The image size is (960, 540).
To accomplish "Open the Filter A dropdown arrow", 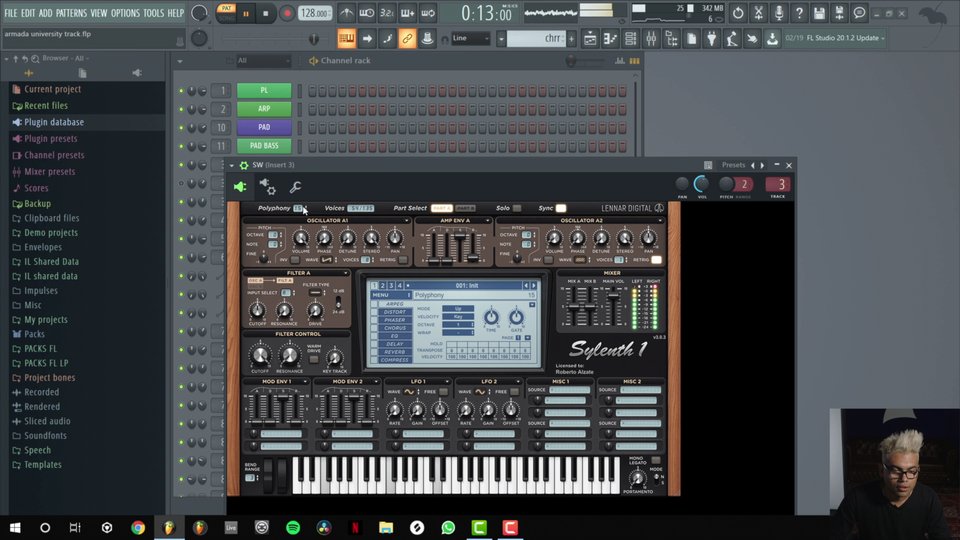I will point(345,273).
